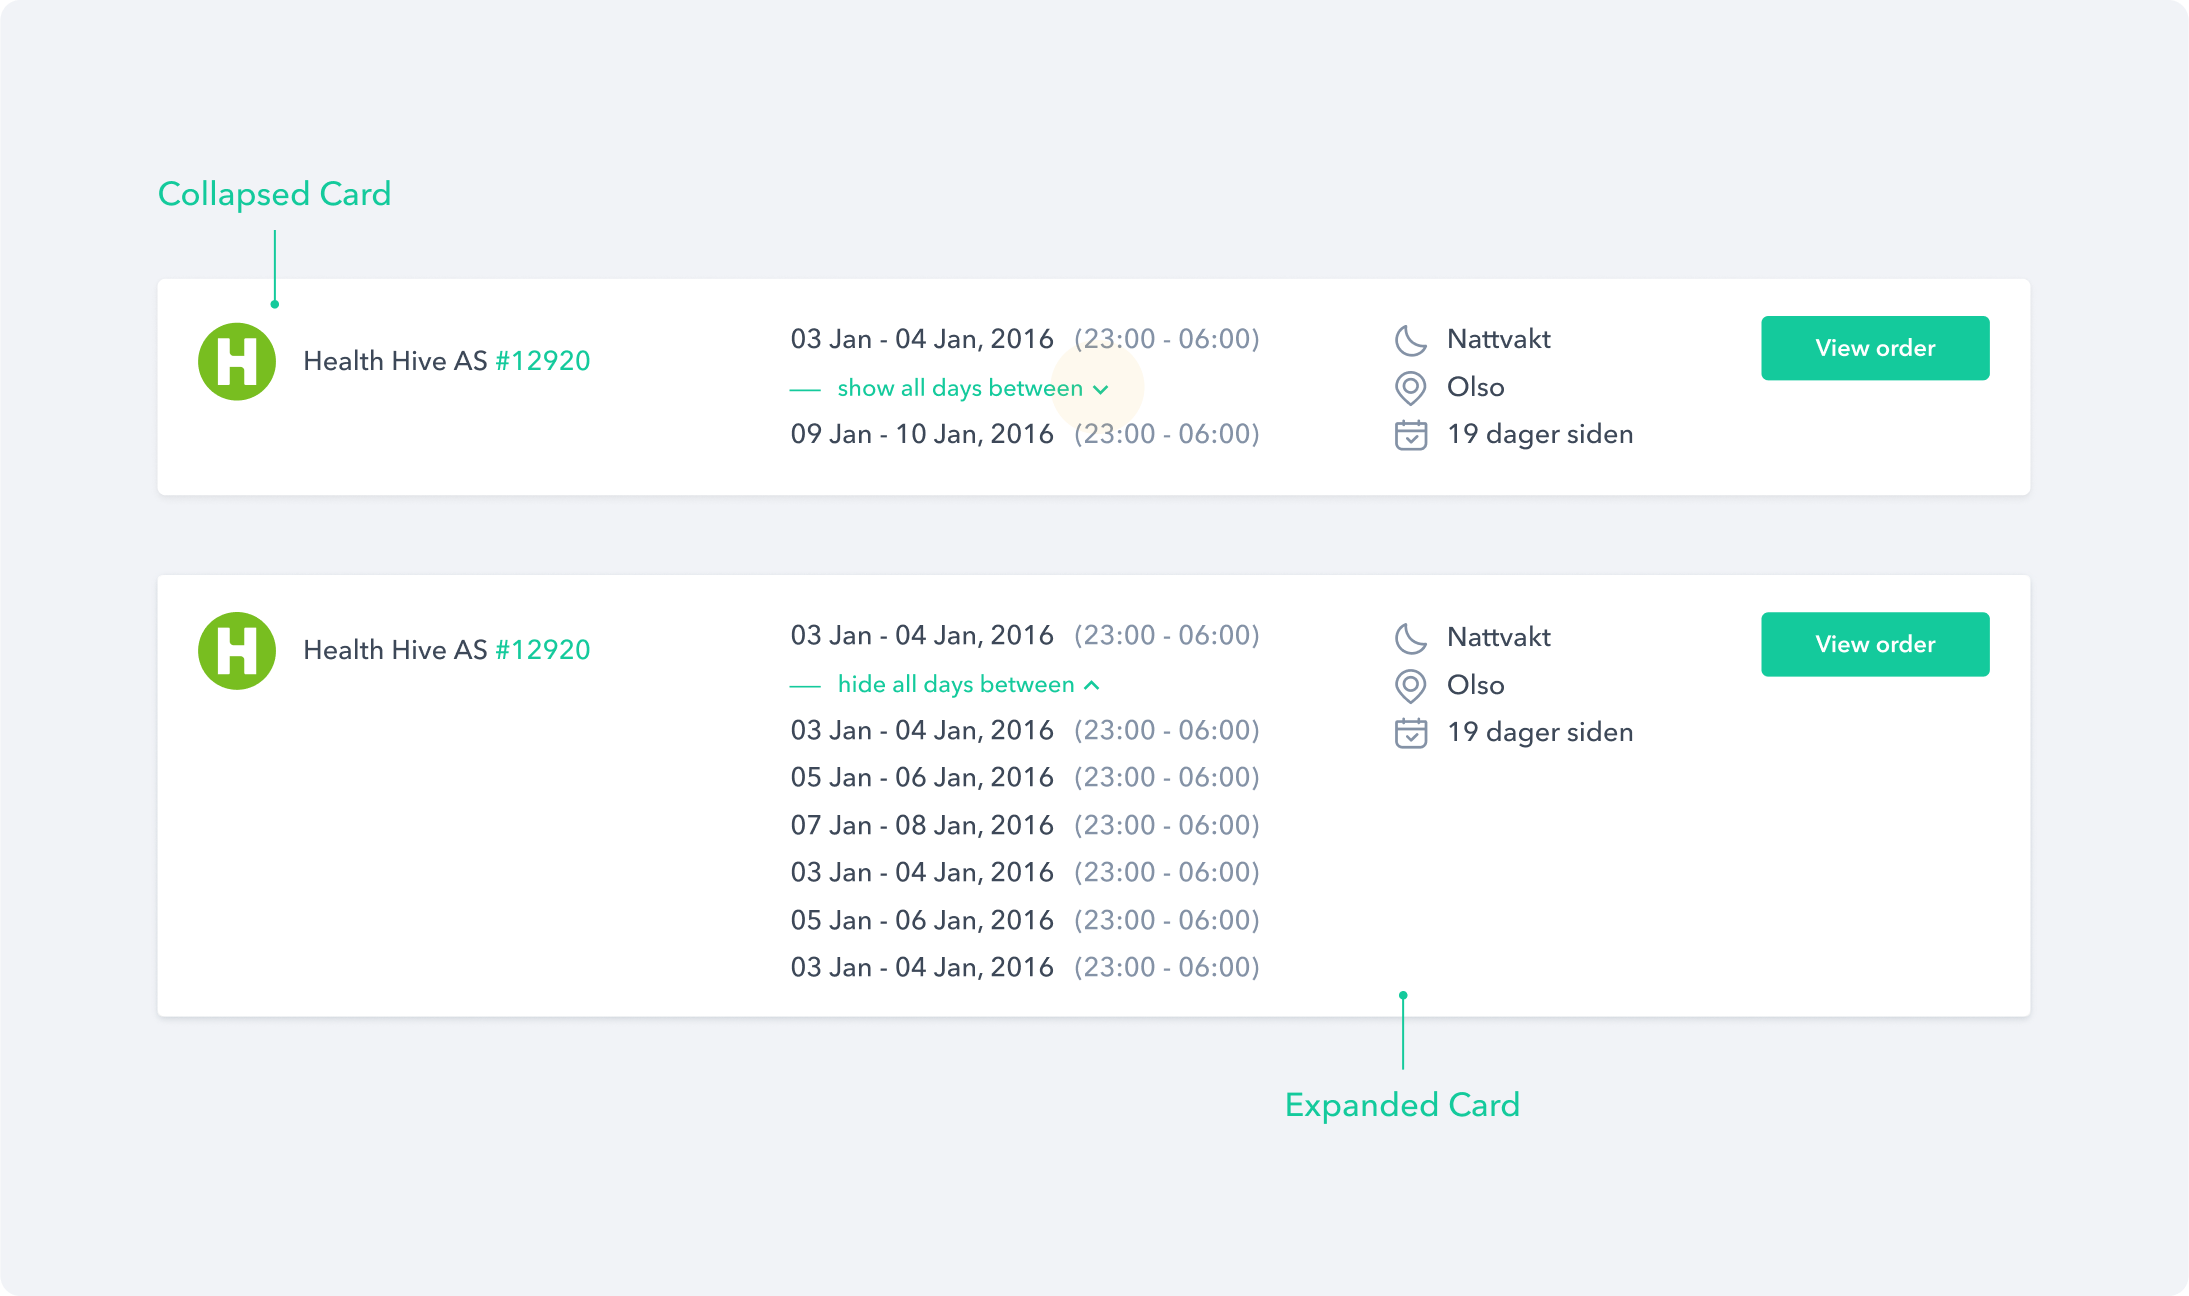Click 'Collapsed Card' annotation label
Viewport: 2189px width, 1296px height.
click(274, 194)
